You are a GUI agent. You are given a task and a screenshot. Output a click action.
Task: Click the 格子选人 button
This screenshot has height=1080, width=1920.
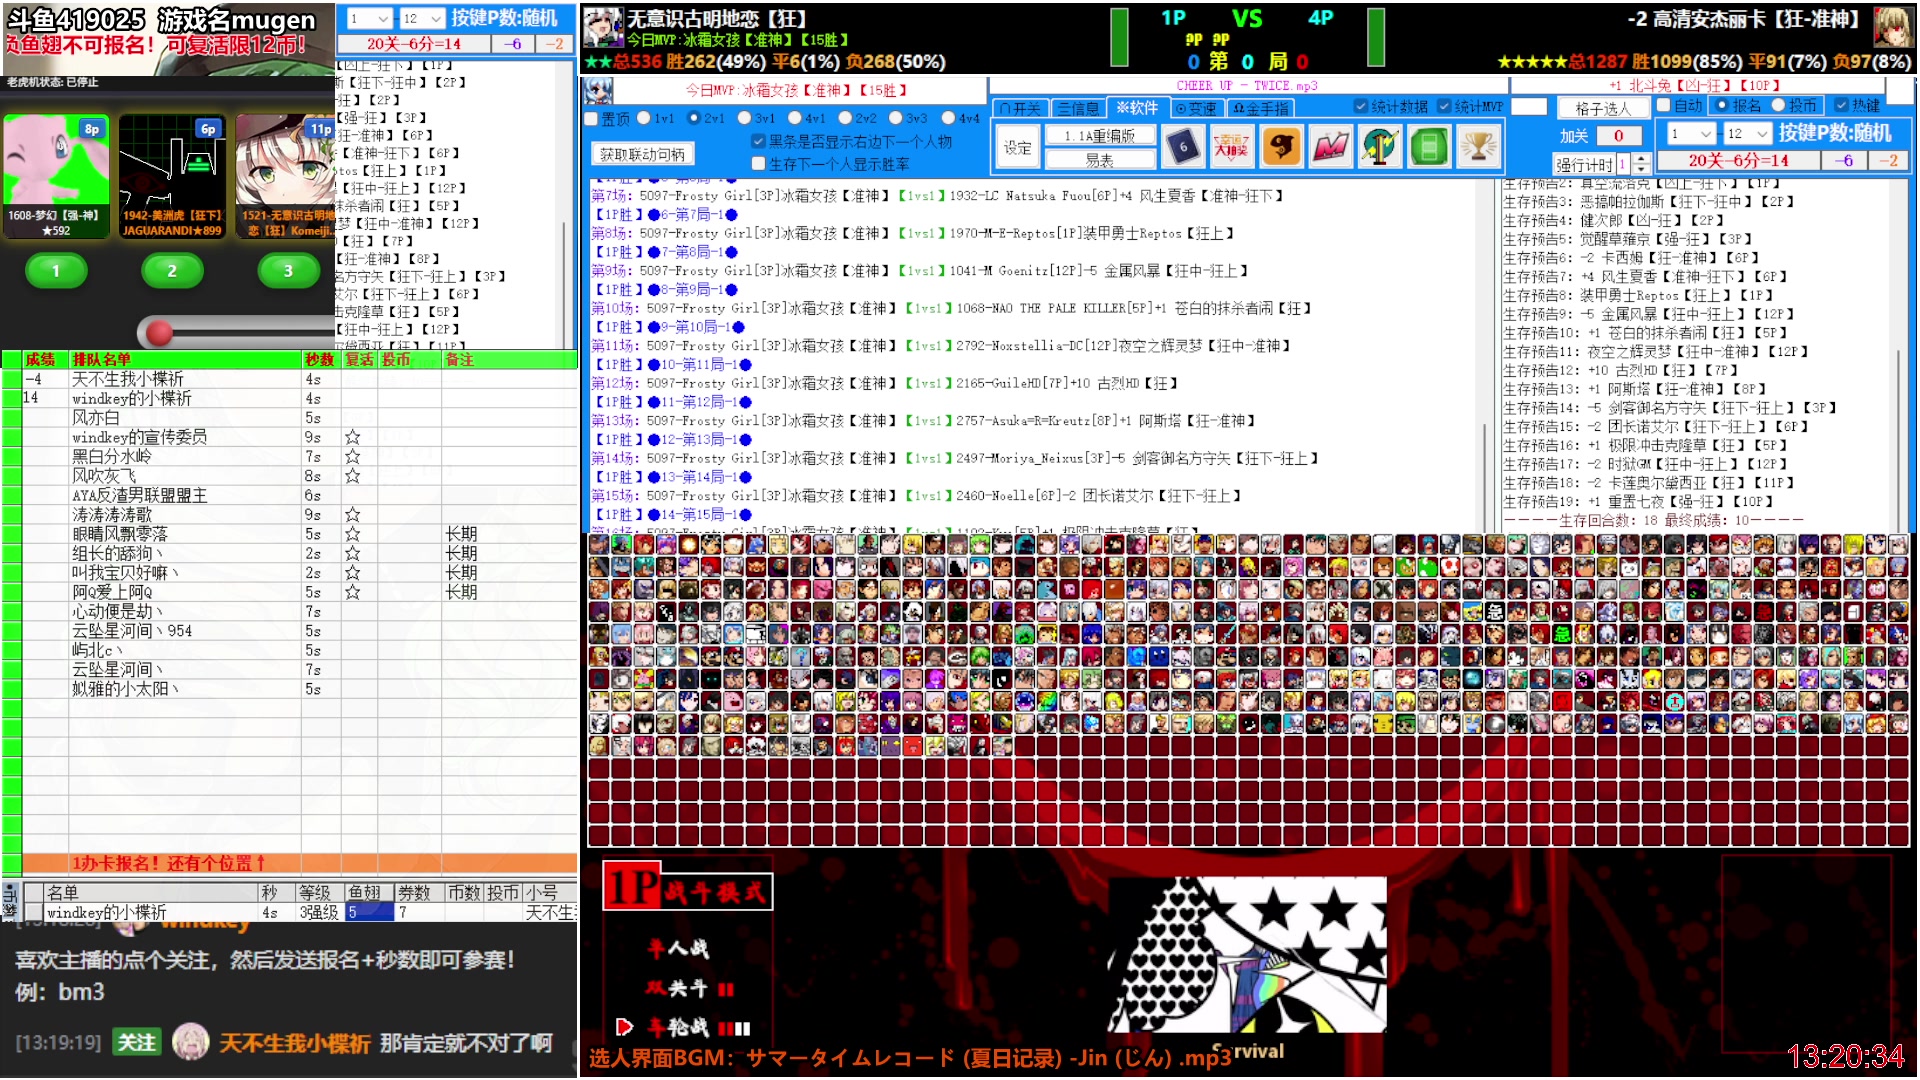[1602, 108]
